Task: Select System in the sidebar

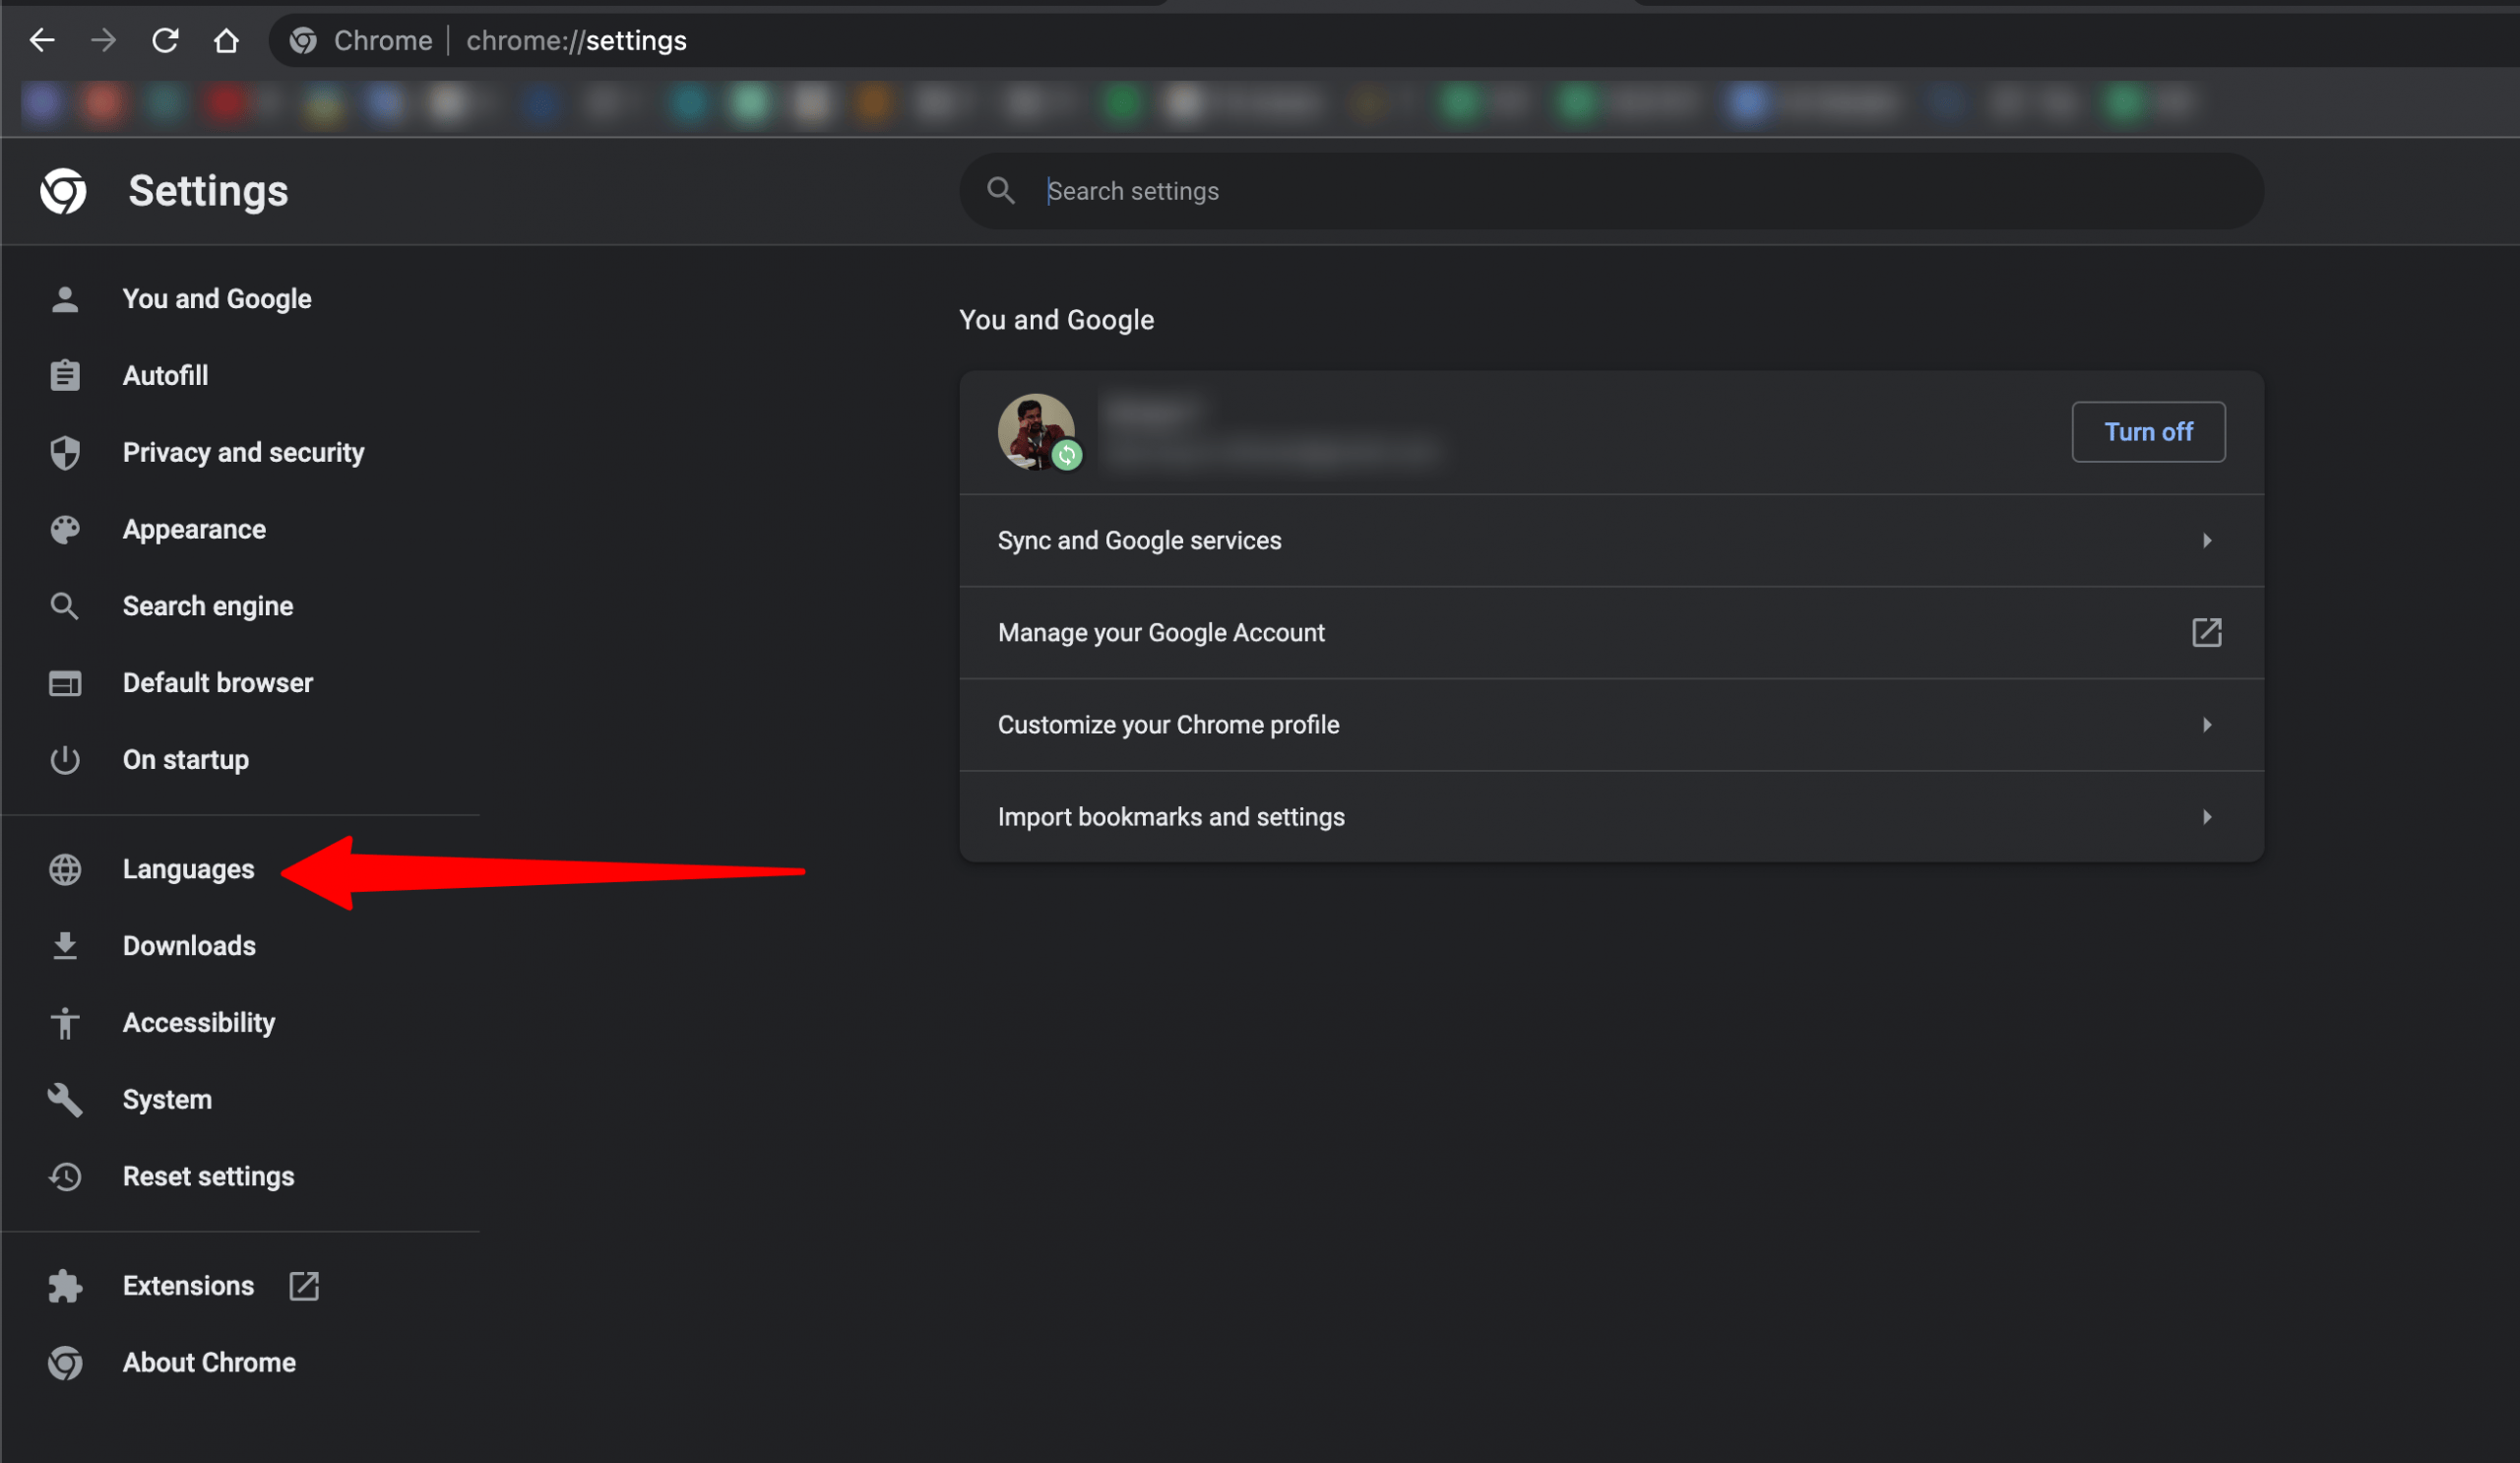Action: (x=167, y=1099)
